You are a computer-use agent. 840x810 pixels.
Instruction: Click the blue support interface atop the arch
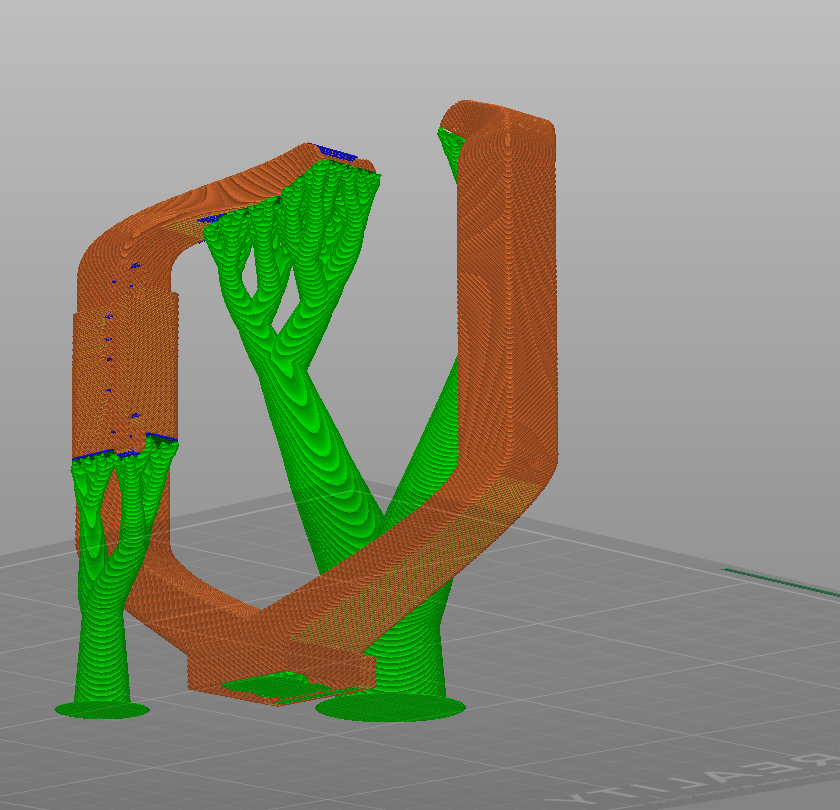click(x=337, y=153)
